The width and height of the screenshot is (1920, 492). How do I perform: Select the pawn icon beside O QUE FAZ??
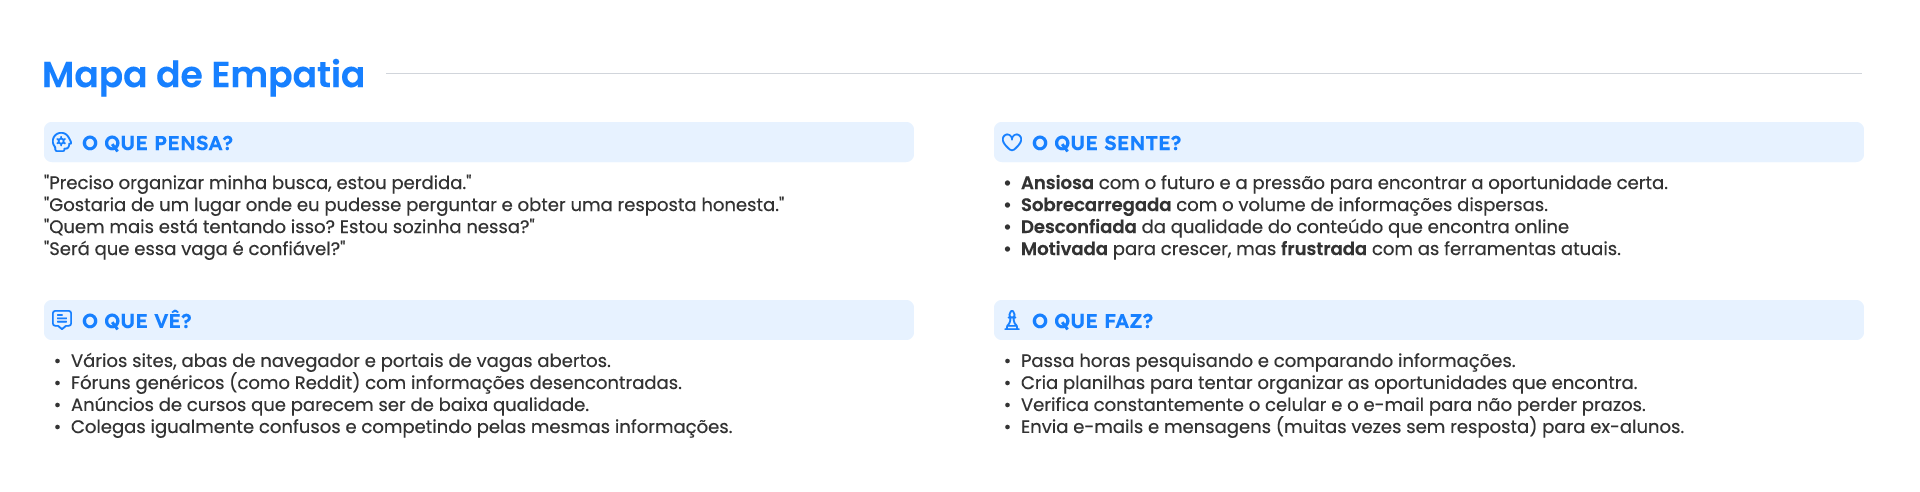(x=1011, y=320)
